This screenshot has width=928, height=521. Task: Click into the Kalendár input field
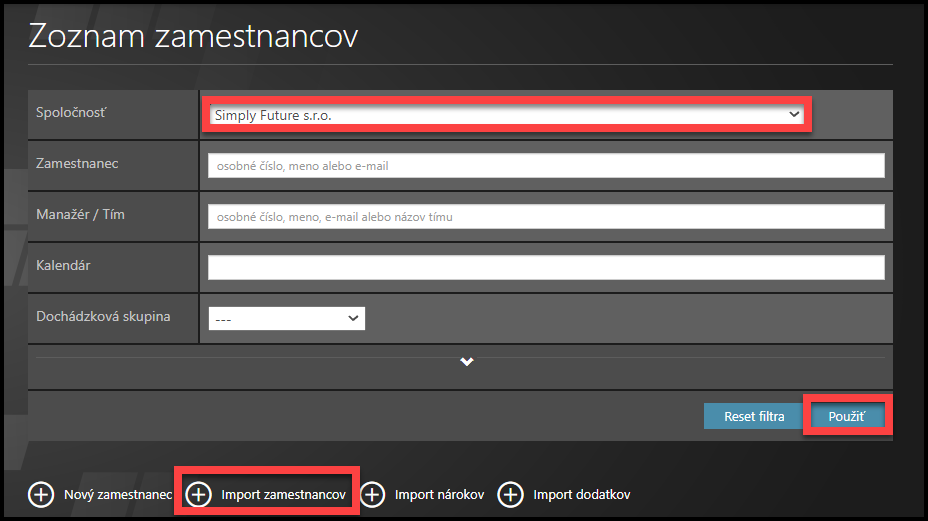point(546,267)
